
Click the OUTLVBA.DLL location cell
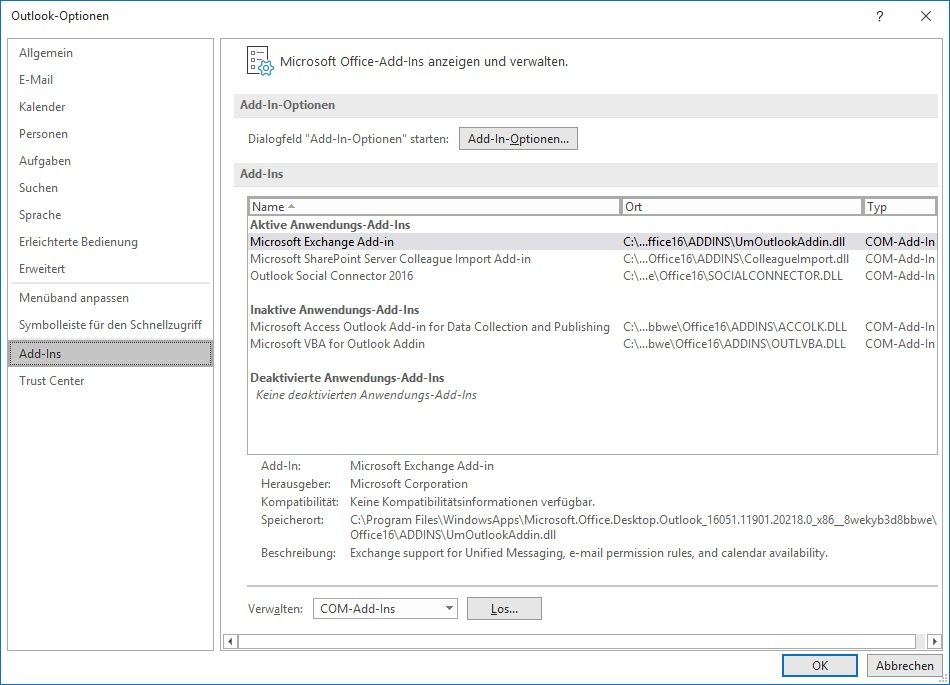734,344
